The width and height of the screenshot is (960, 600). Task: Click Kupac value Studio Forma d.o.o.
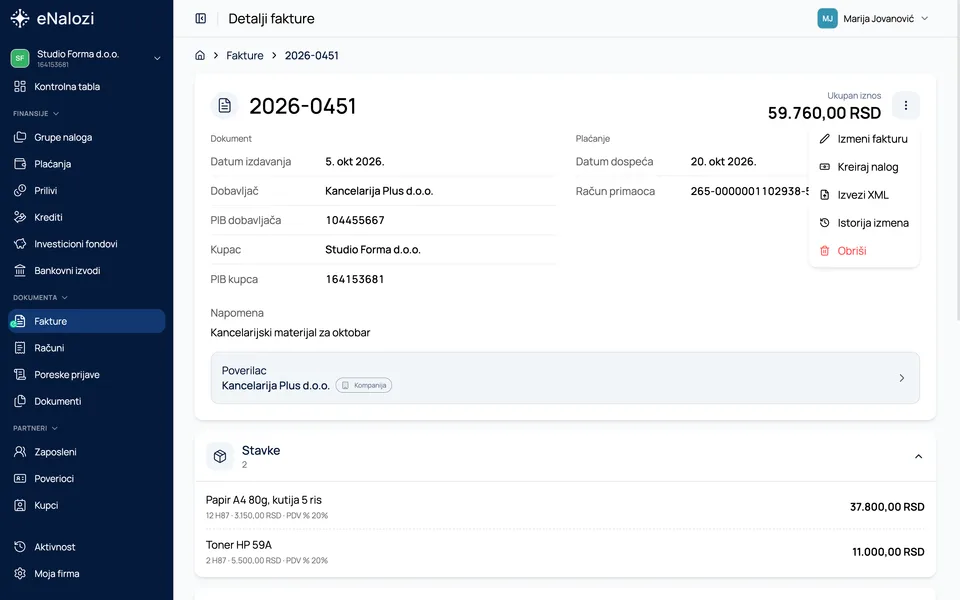(373, 250)
